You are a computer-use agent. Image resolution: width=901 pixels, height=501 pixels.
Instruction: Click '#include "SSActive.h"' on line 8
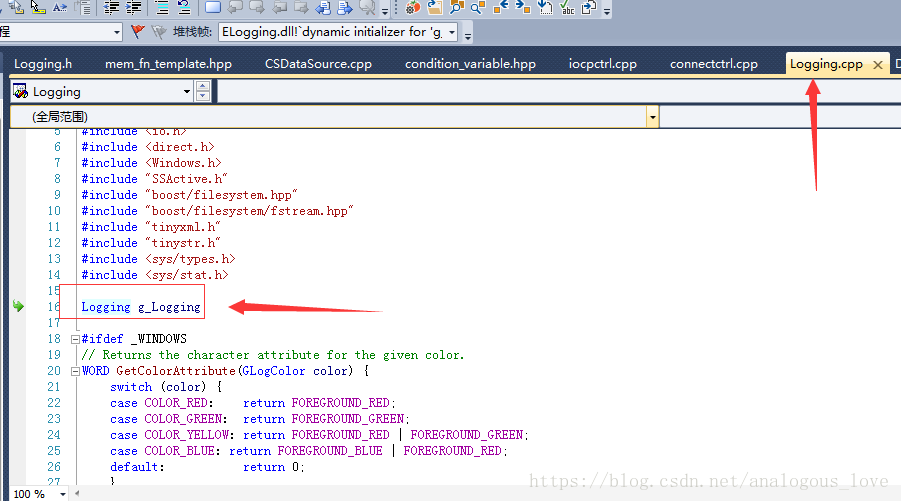click(154, 179)
